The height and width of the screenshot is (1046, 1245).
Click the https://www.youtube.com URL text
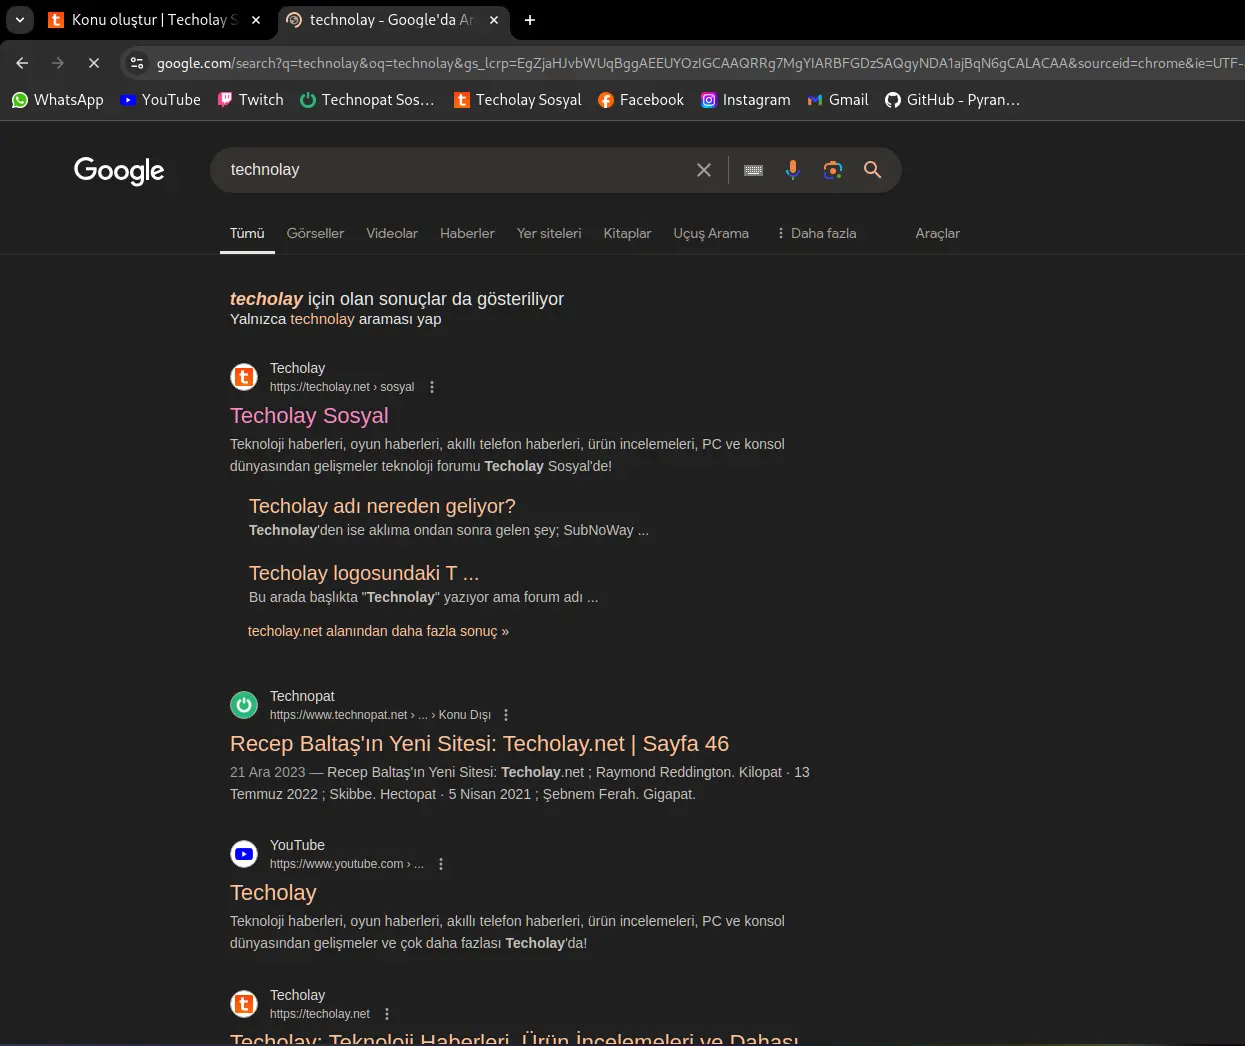[x=347, y=864]
